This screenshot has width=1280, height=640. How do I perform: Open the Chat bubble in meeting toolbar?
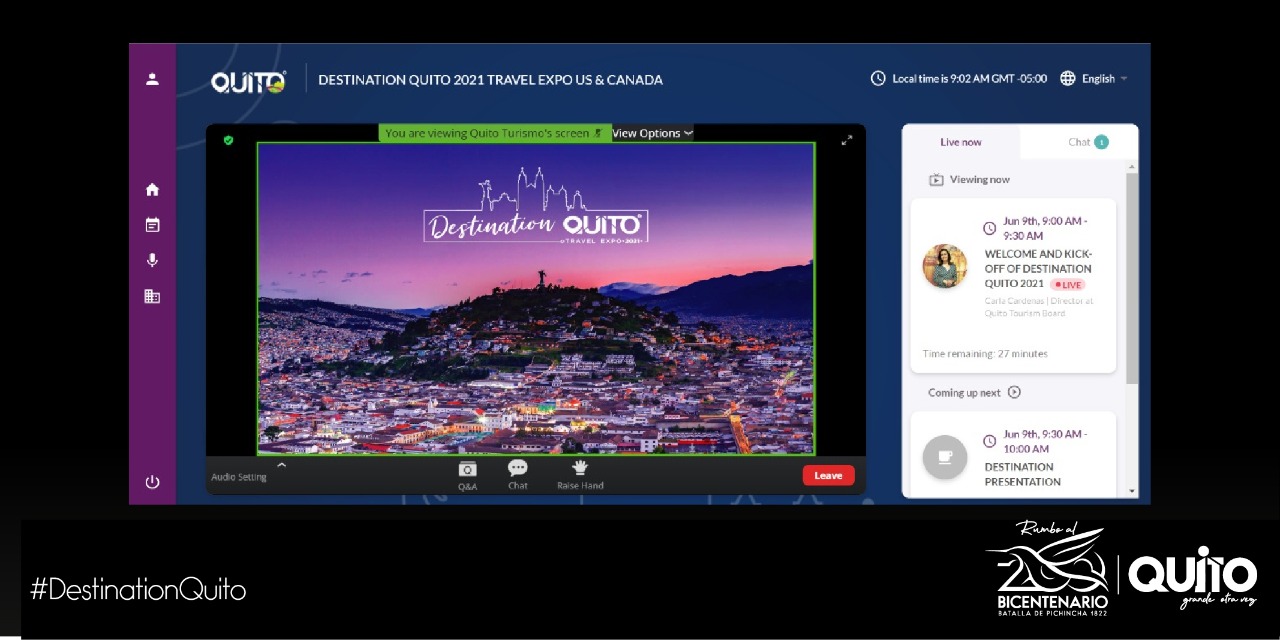[x=517, y=475]
